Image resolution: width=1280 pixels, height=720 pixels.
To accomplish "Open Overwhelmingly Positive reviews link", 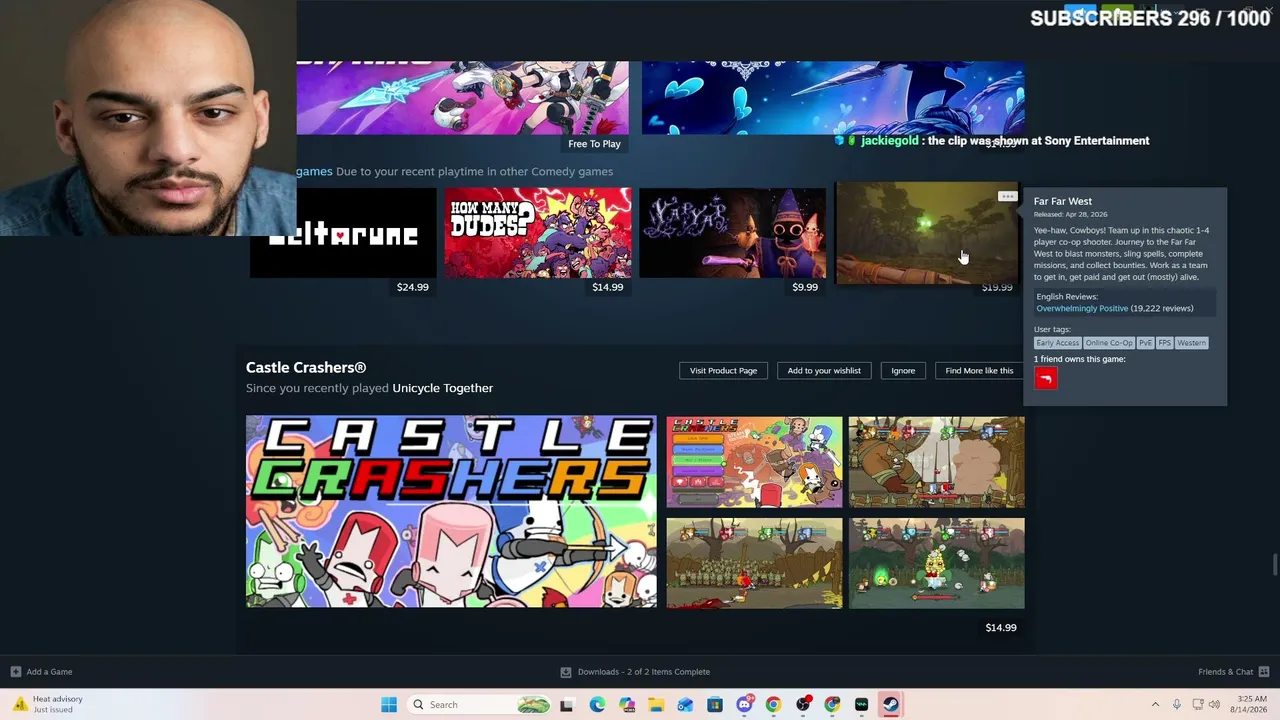I will [1082, 308].
